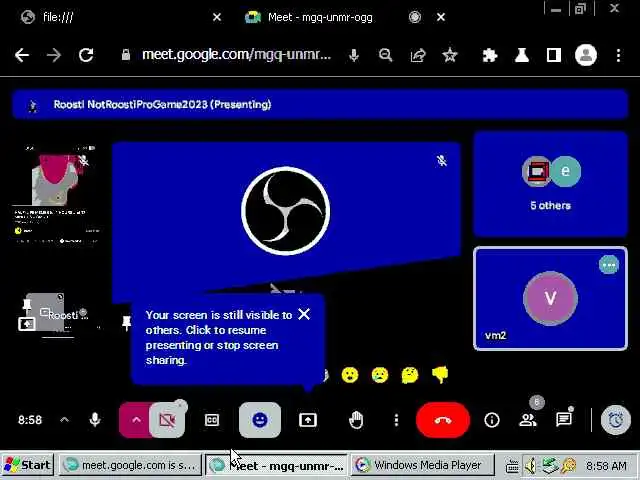Show the people participants panel
The width and height of the screenshot is (640, 480).
tap(528, 420)
